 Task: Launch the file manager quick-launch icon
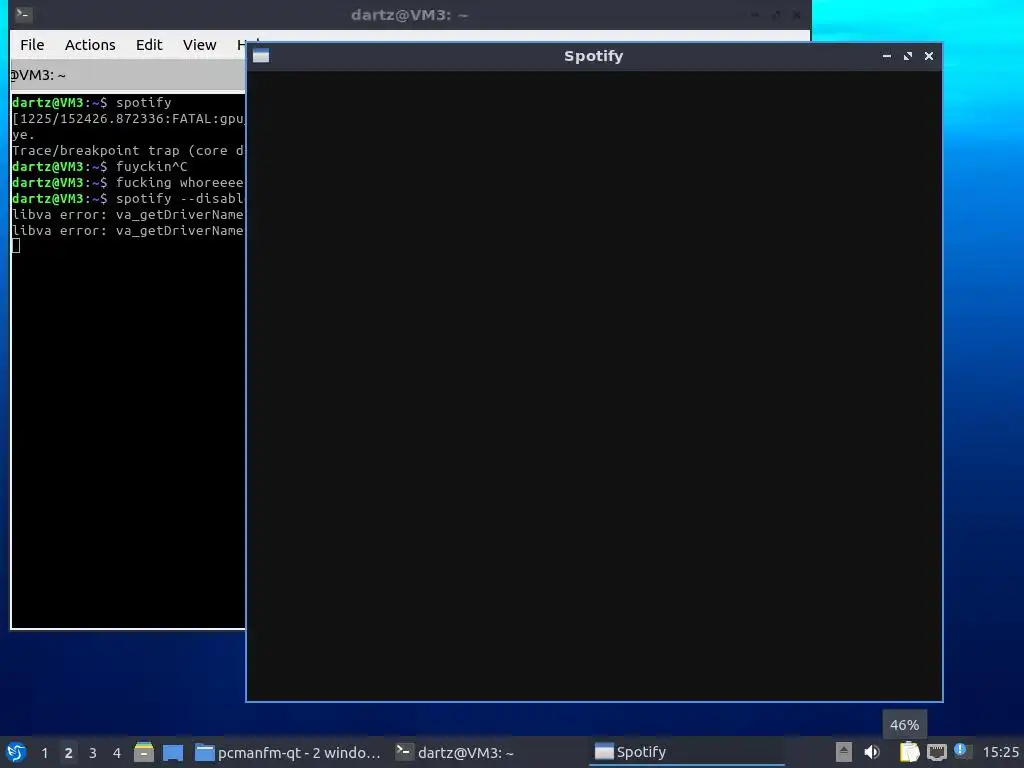coord(144,752)
